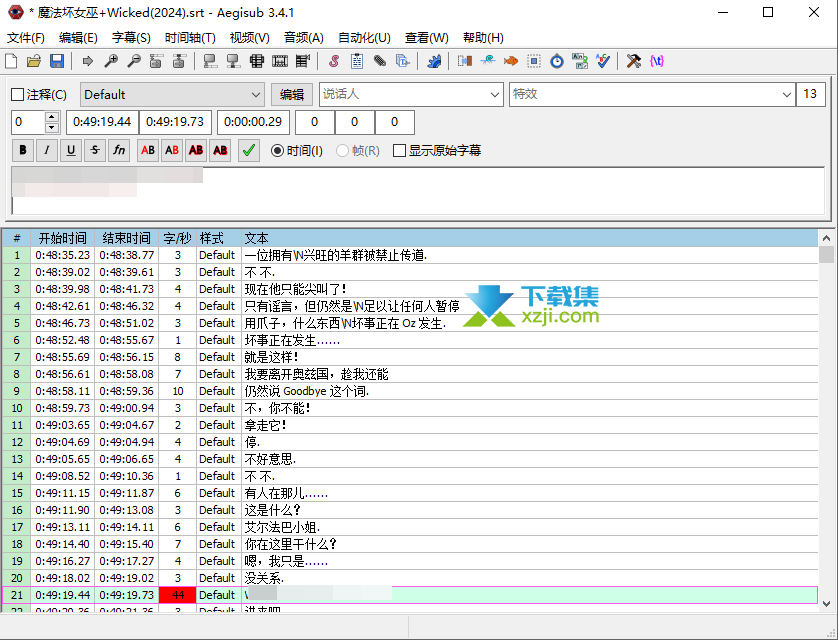This screenshot has width=838, height=640.
Task: Open the 查看(W) menu
Action: (426, 38)
